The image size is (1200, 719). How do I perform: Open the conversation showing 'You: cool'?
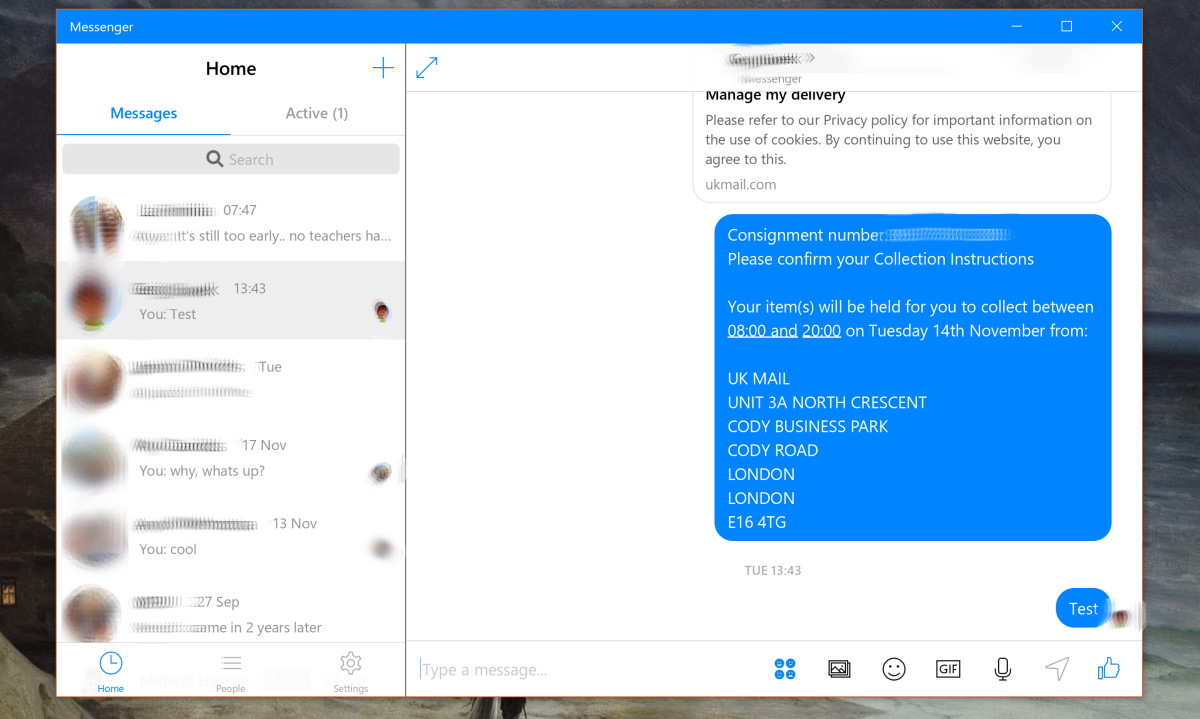click(231, 536)
